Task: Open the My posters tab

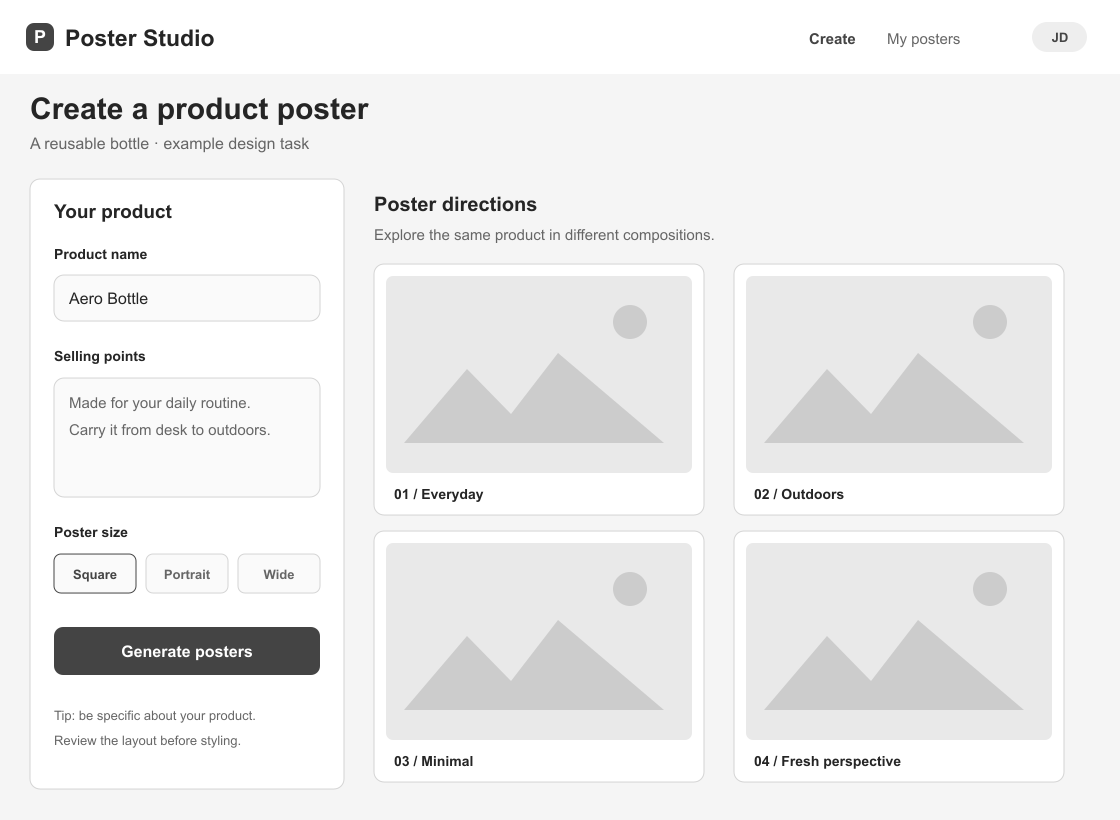Action: (x=923, y=39)
